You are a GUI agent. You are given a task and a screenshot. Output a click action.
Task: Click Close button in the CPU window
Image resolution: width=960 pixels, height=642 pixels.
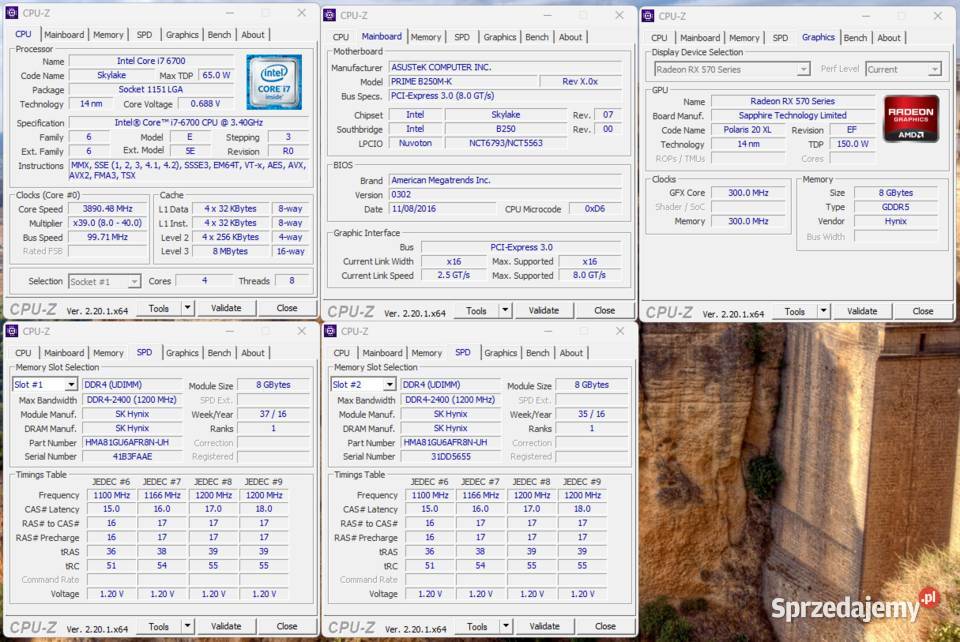point(287,308)
